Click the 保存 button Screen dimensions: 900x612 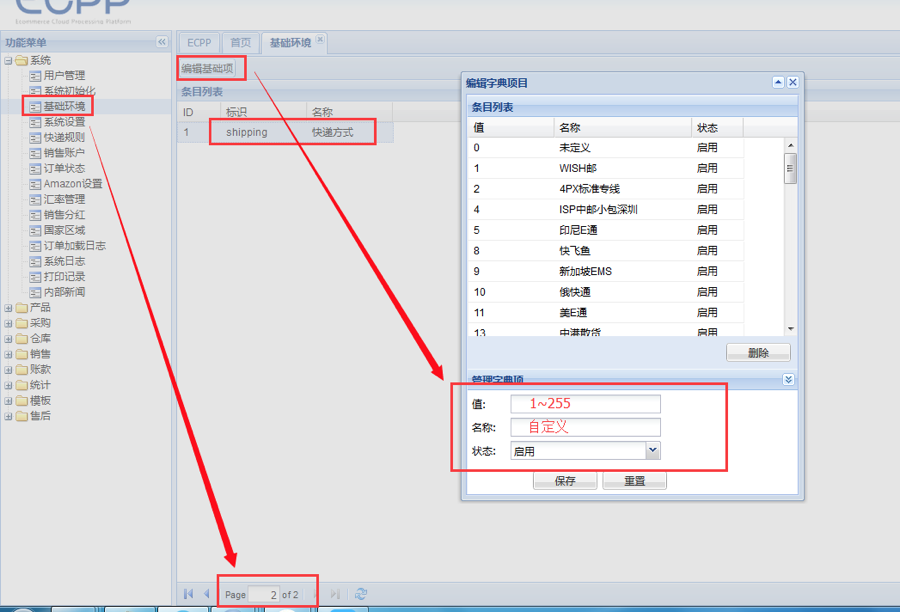[x=565, y=481]
